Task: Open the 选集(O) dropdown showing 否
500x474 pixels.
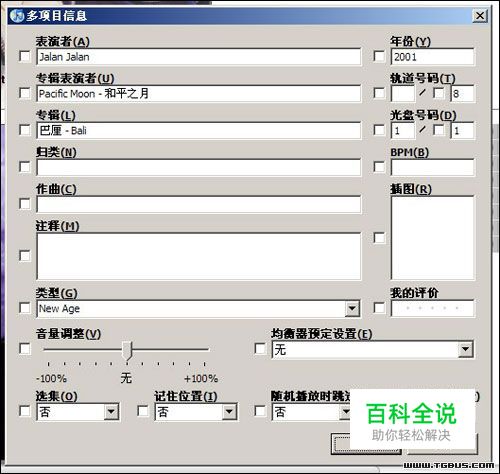Action: coord(111,412)
